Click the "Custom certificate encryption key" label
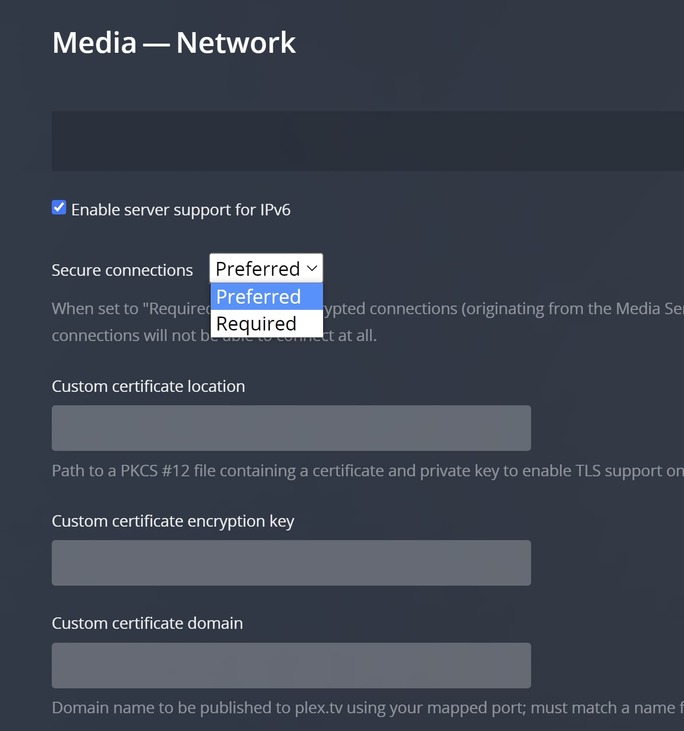This screenshot has width=684, height=731. pyautogui.click(x=173, y=521)
